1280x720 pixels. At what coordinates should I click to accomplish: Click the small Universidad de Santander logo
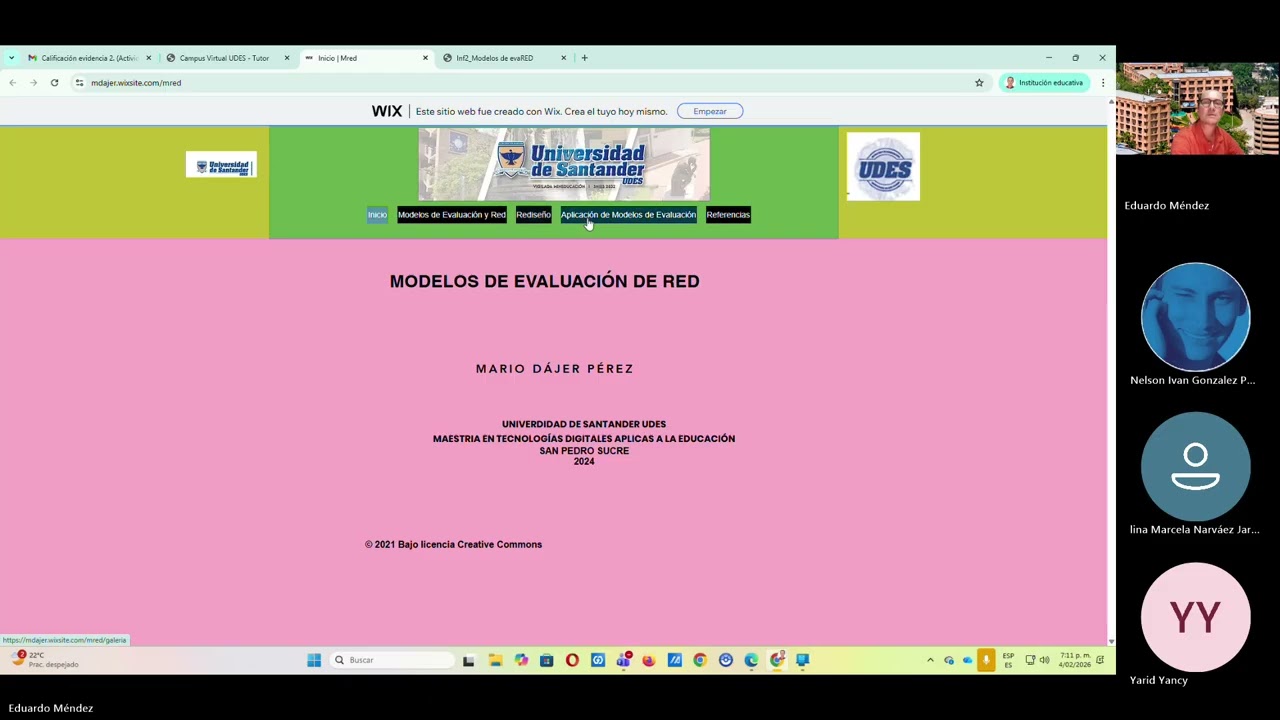click(221, 166)
